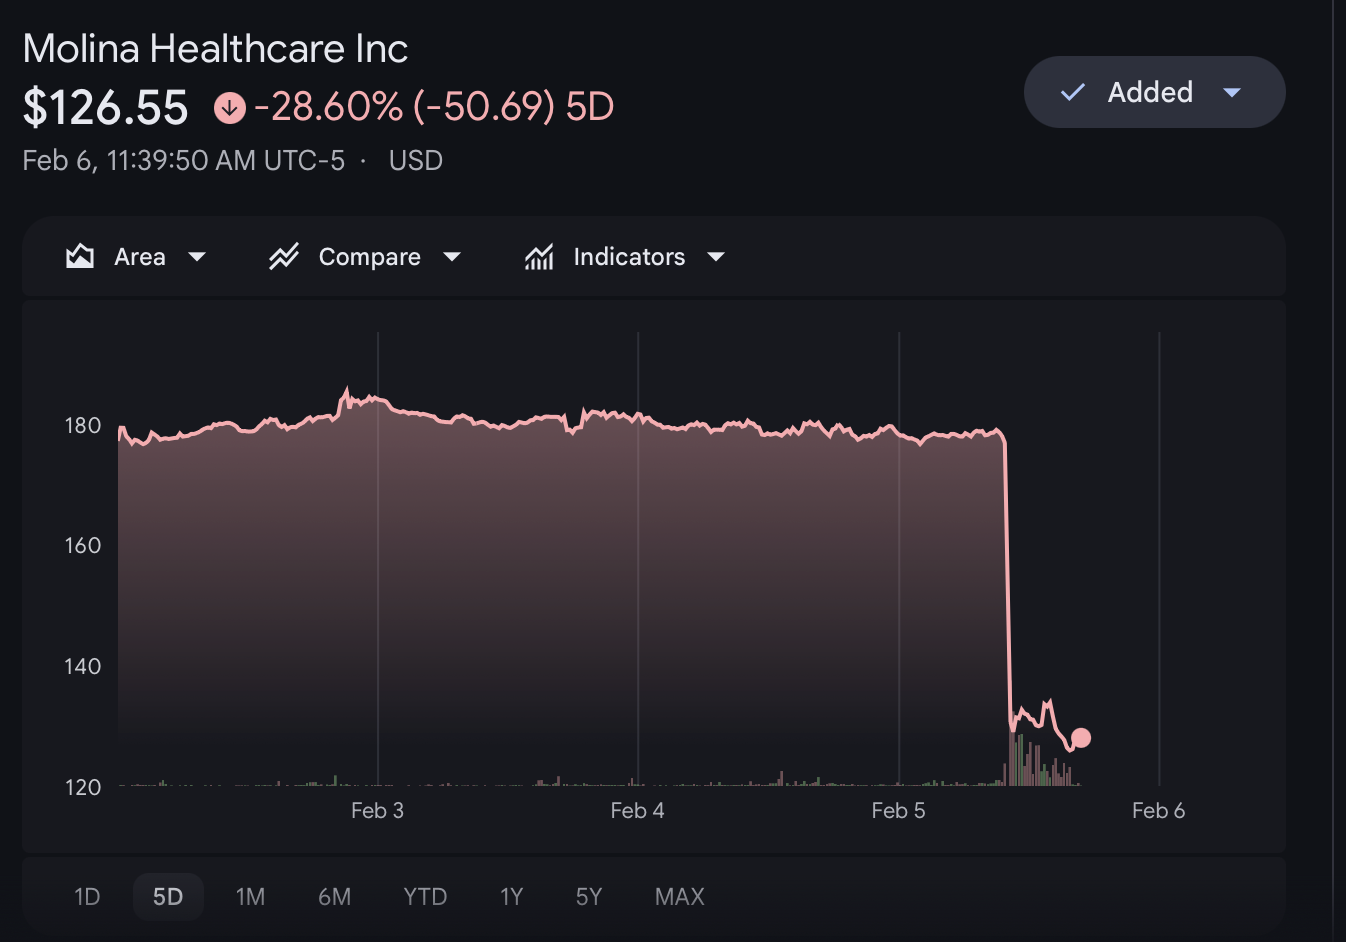This screenshot has height=942, width=1346.
Task: Click the red down-arrow price change icon
Action: point(230,107)
